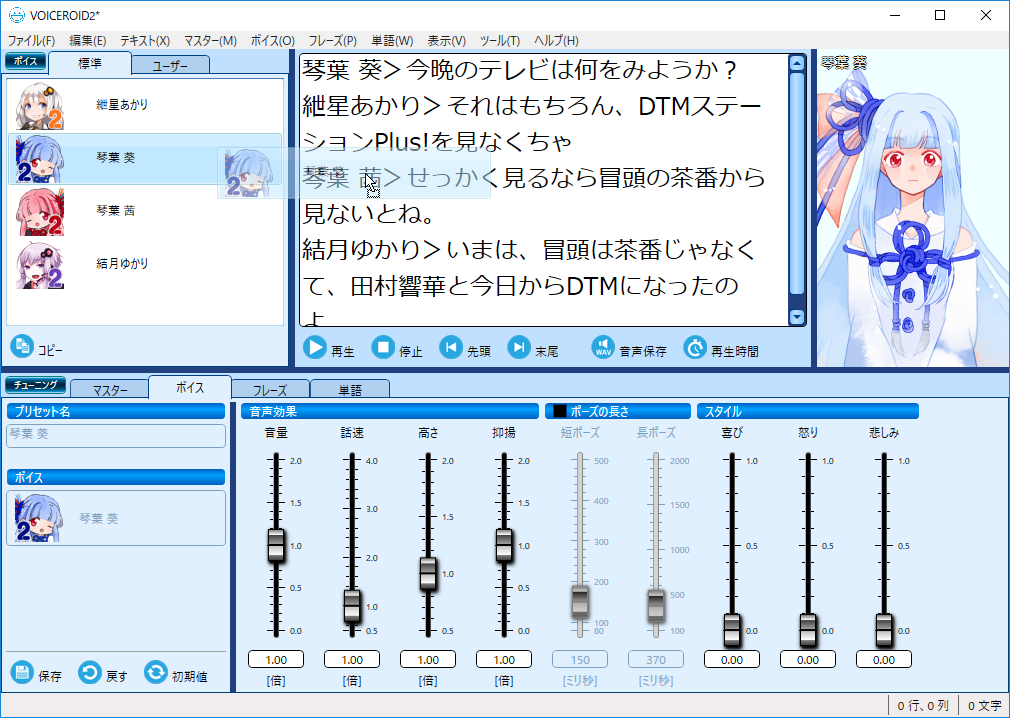
Task: Open the マスター(M) menu
Action: pyautogui.click(x=210, y=41)
